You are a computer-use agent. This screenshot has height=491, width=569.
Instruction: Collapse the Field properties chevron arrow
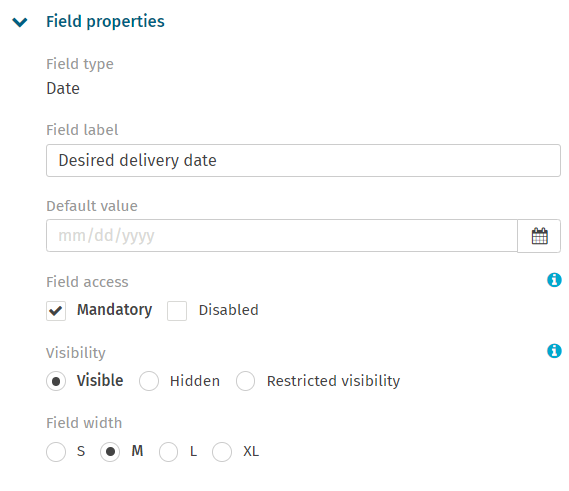click(20, 22)
